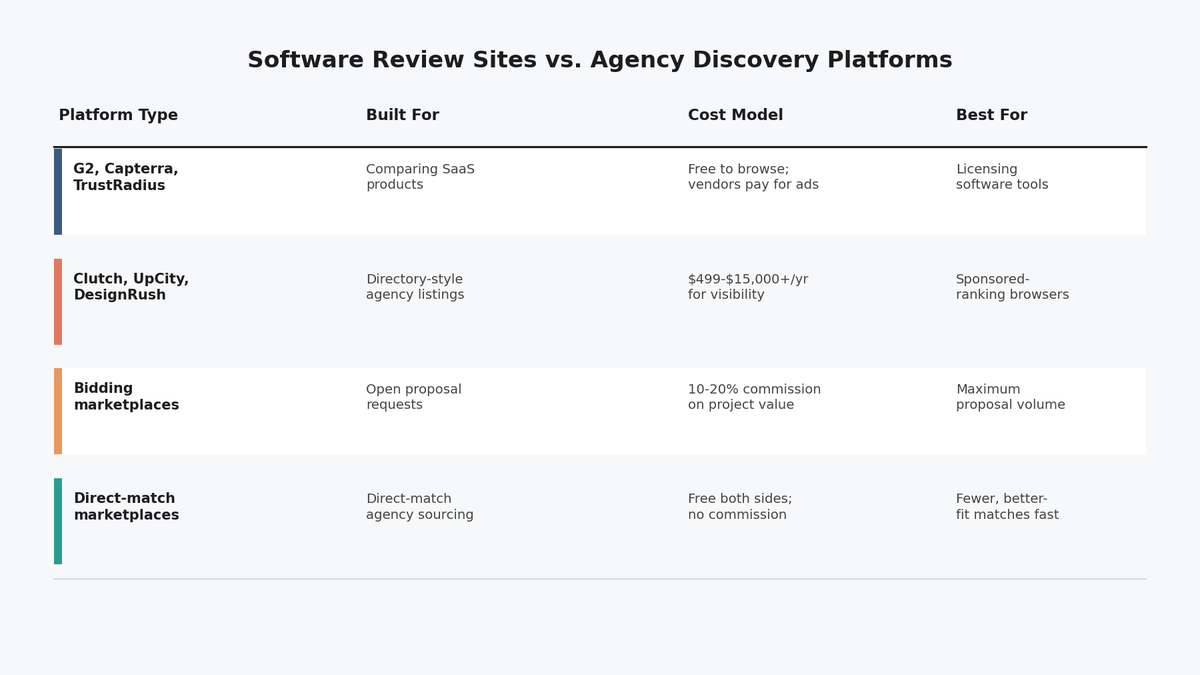The image size is (1200, 675).
Task: Click the 'Comparing SaaS products' cell
Action: 420,177
